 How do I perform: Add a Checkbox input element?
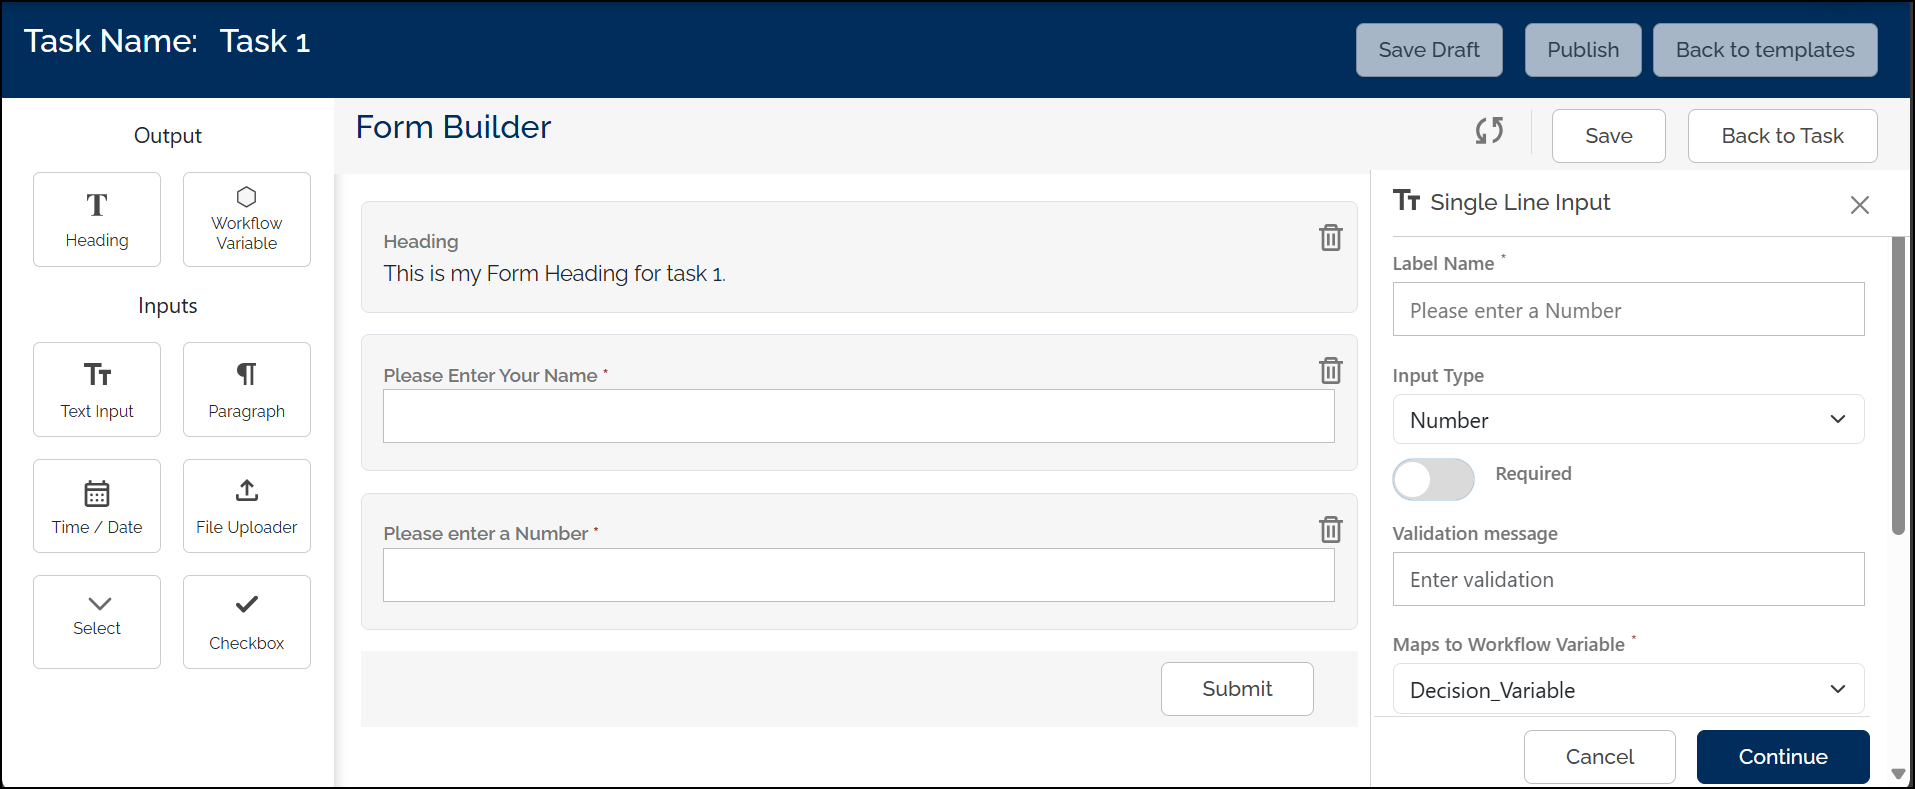point(247,622)
